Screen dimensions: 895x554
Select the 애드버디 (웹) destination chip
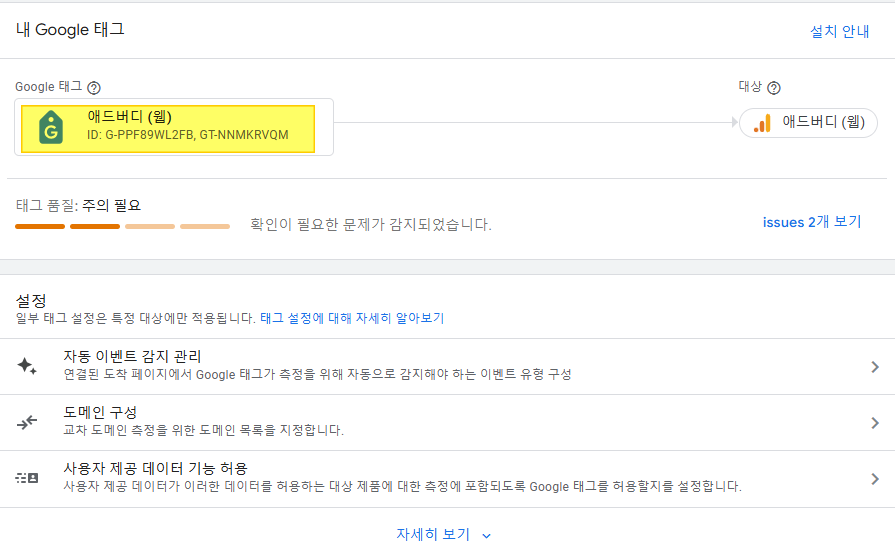808,123
